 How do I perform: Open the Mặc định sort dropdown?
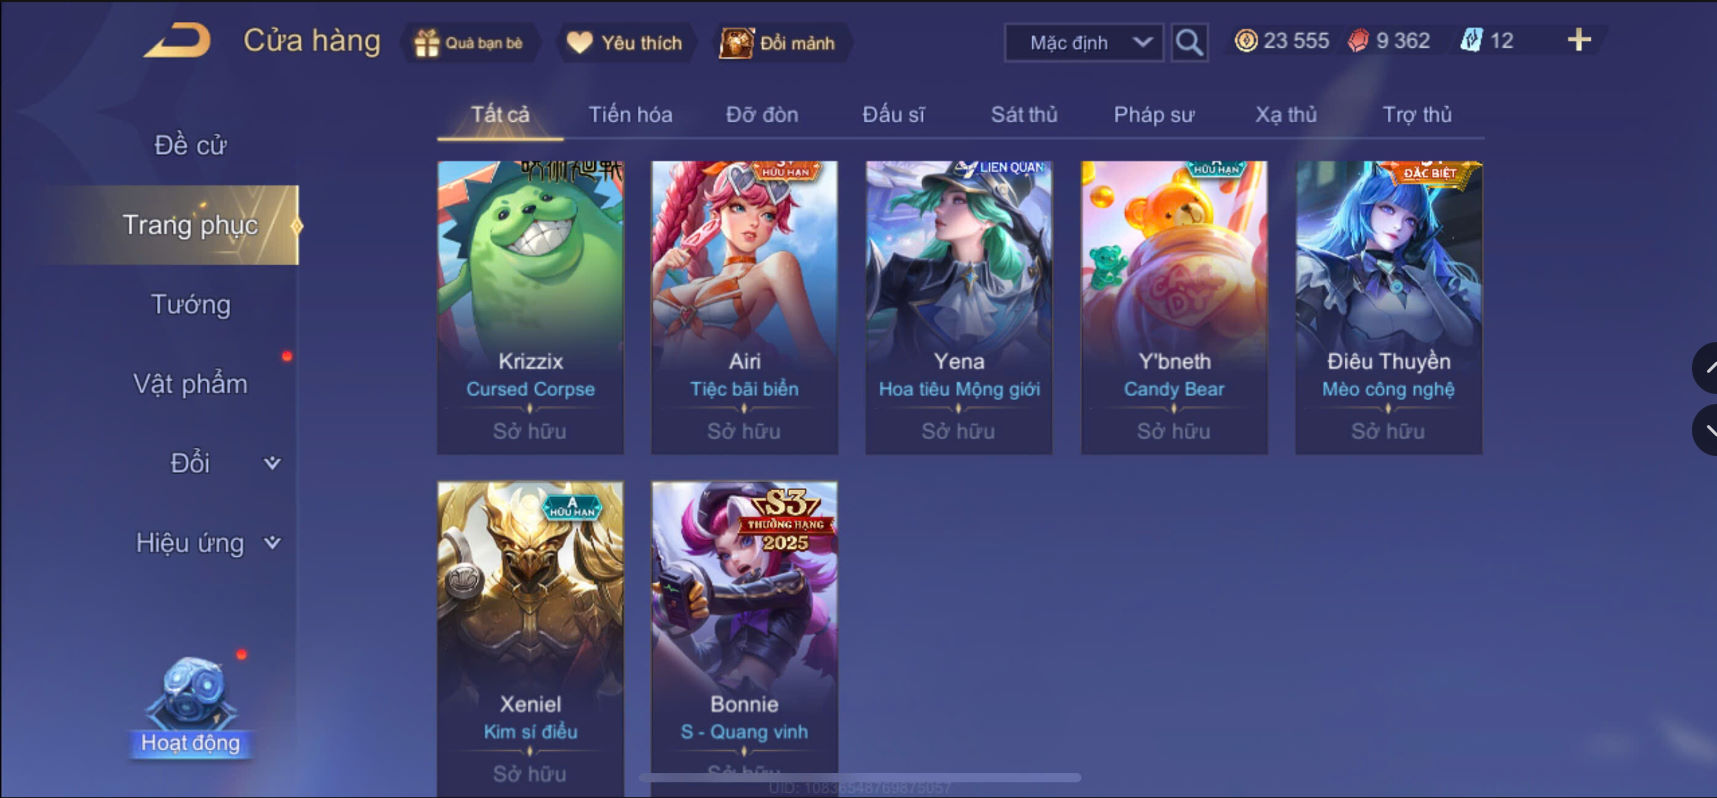pos(1084,43)
